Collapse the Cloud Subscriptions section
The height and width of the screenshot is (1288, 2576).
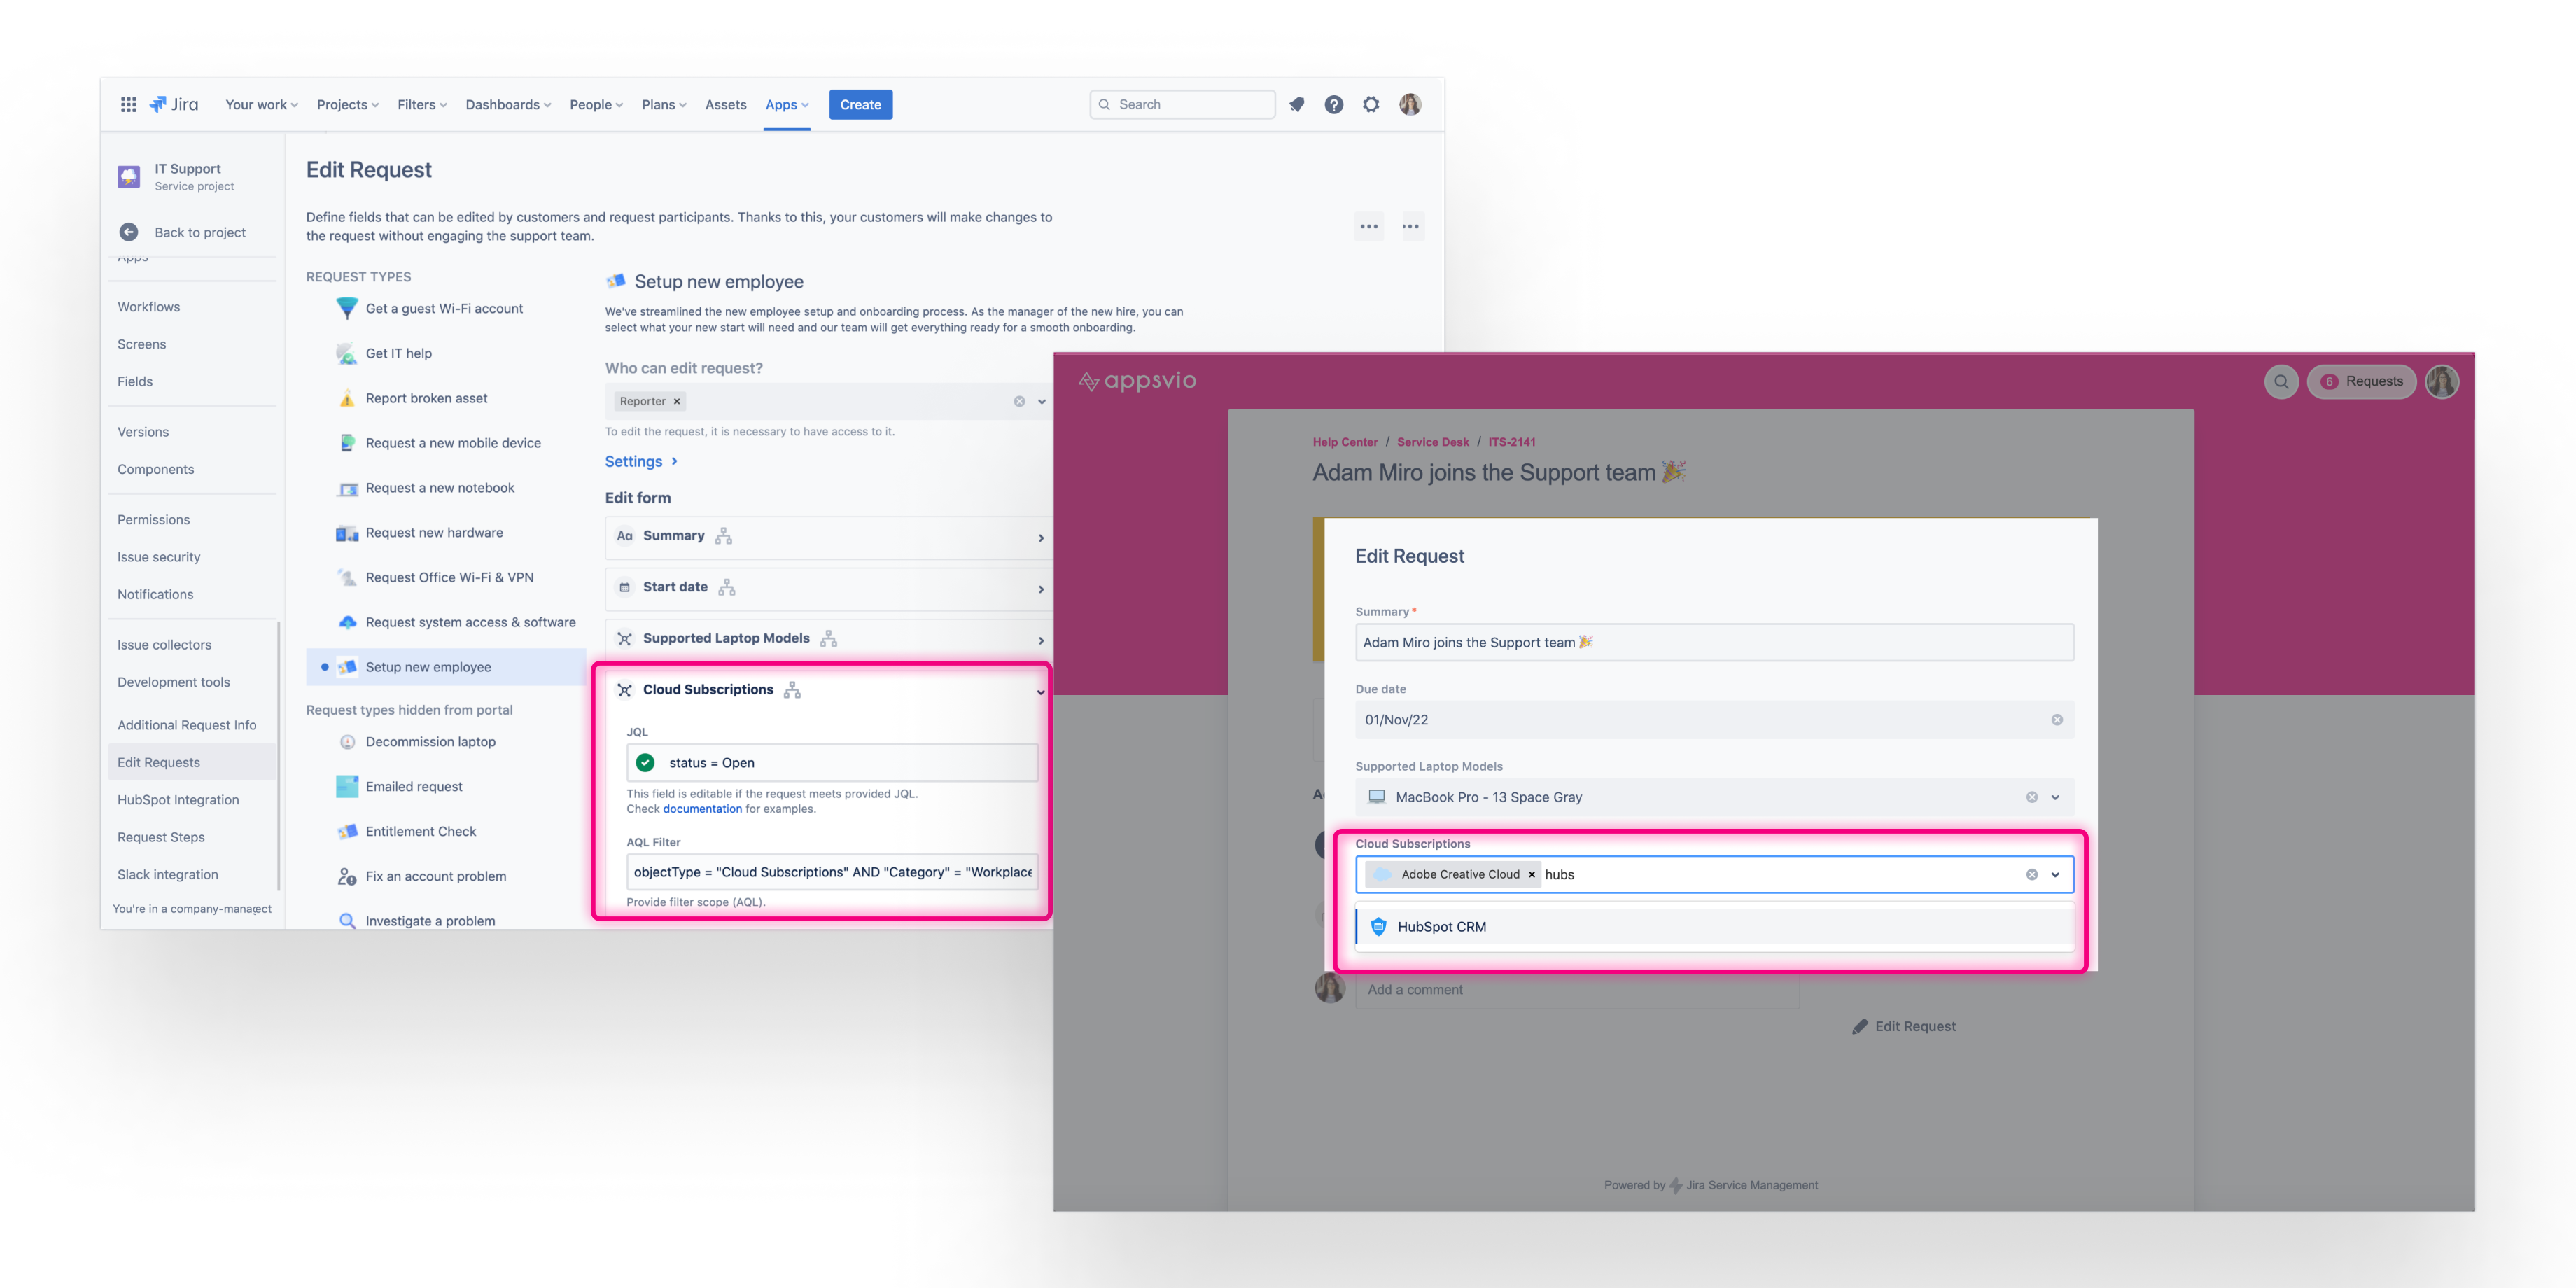pyautogui.click(x=1040, y=691)
